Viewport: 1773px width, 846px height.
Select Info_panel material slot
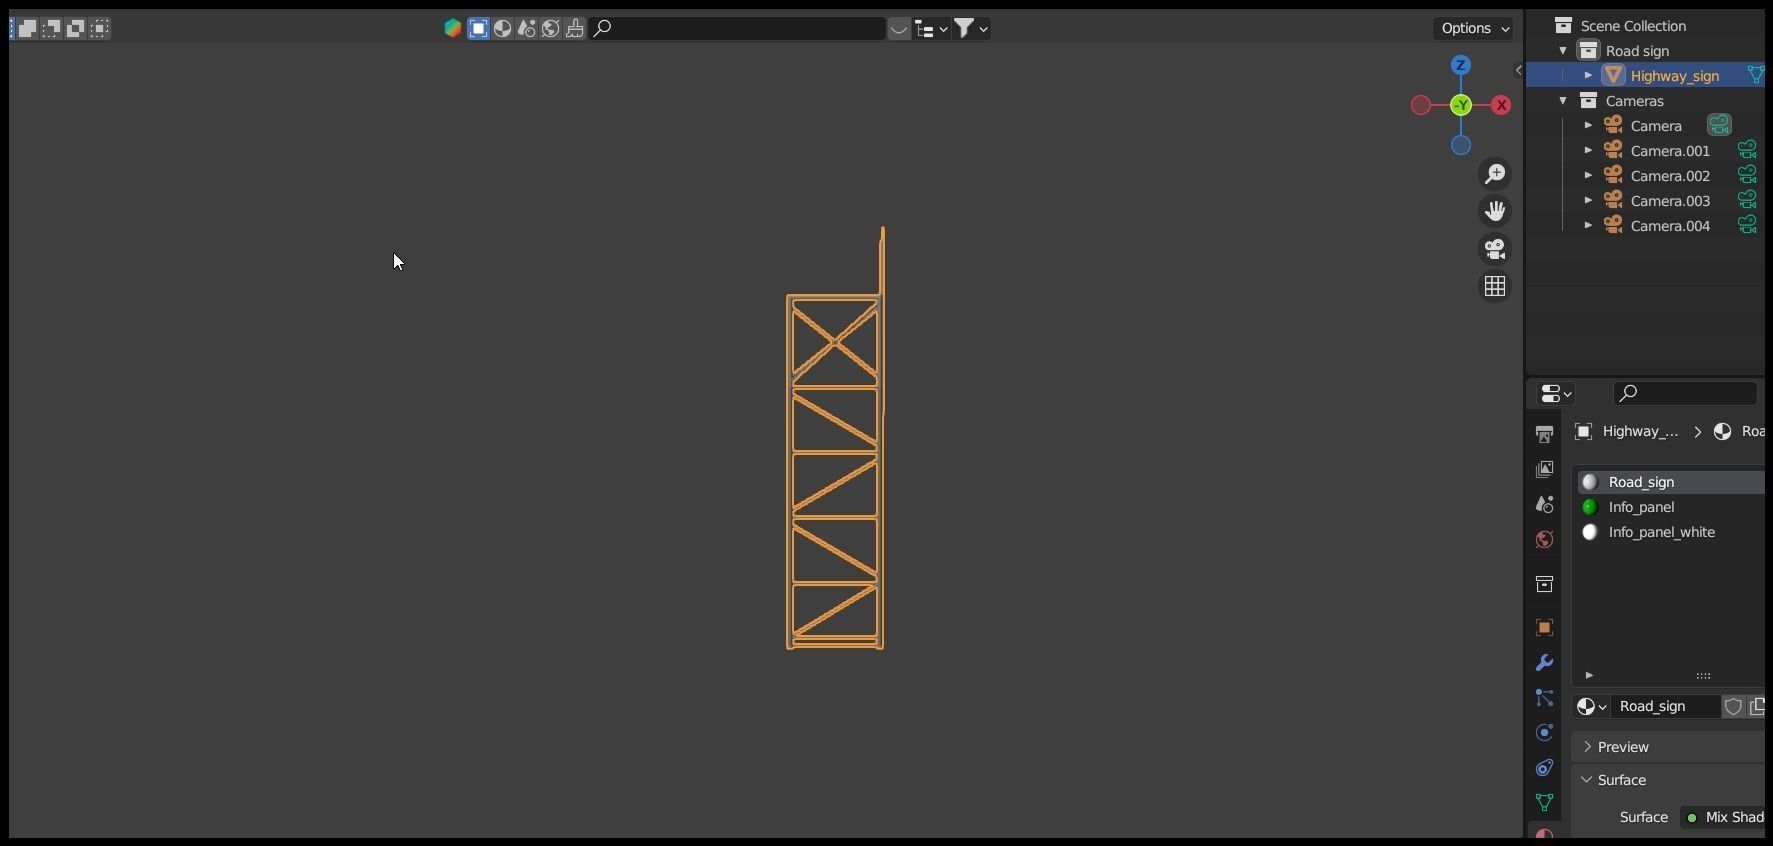click(x=1671, y=507)
